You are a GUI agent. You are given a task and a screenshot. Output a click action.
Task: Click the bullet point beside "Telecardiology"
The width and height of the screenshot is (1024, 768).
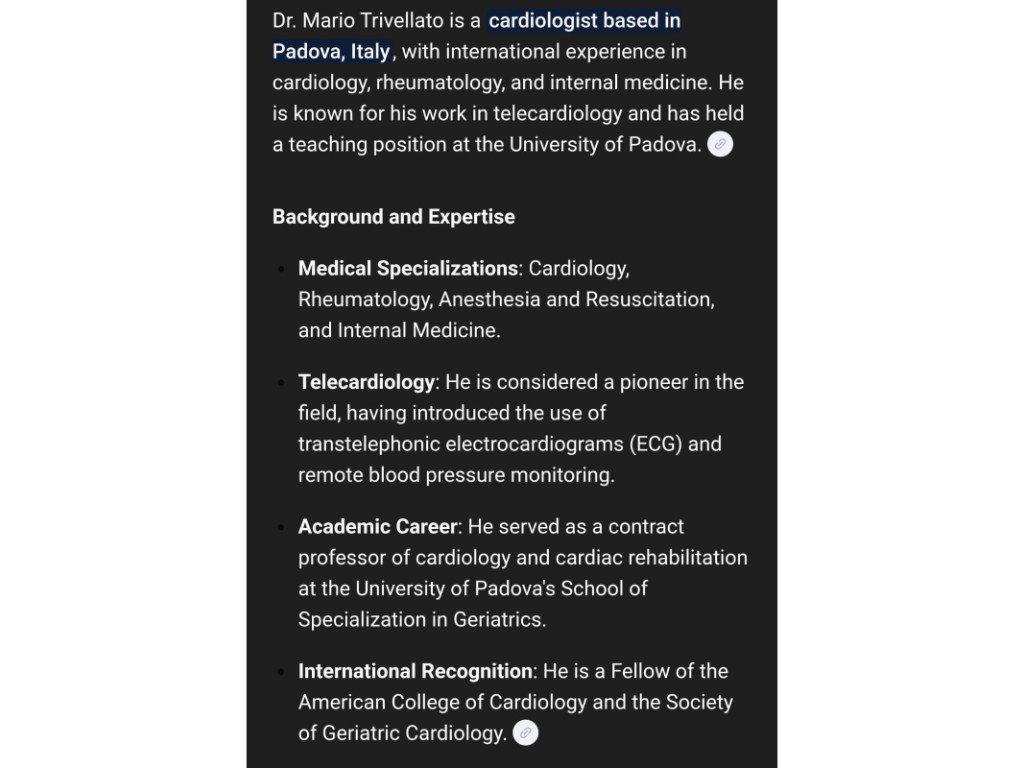[282, 383]
